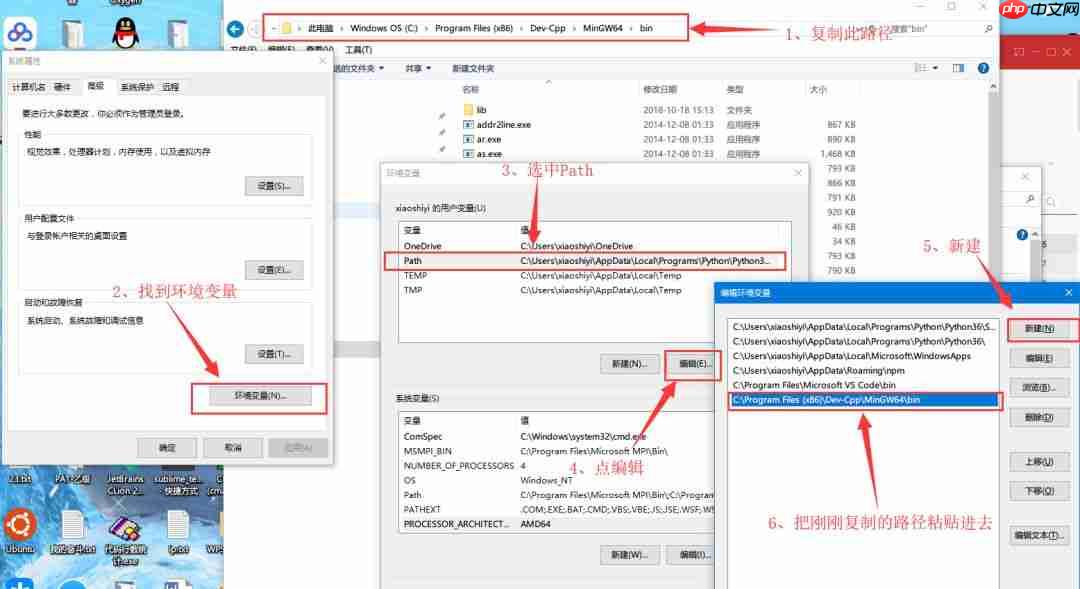Viewport: 1080px width, 589px height.
Task: Click the folder icon in address bar
Action: point(287,28)
